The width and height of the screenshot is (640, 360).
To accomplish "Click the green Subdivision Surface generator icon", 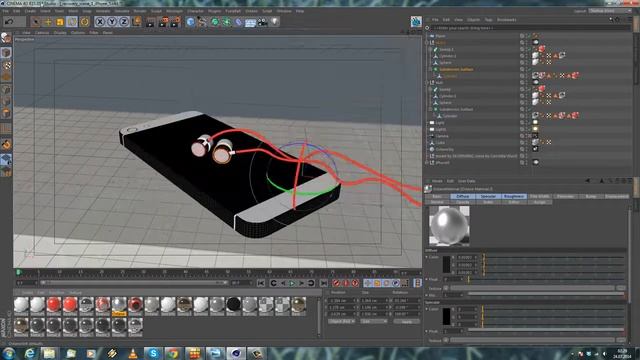I will click(x=215, y=22).
